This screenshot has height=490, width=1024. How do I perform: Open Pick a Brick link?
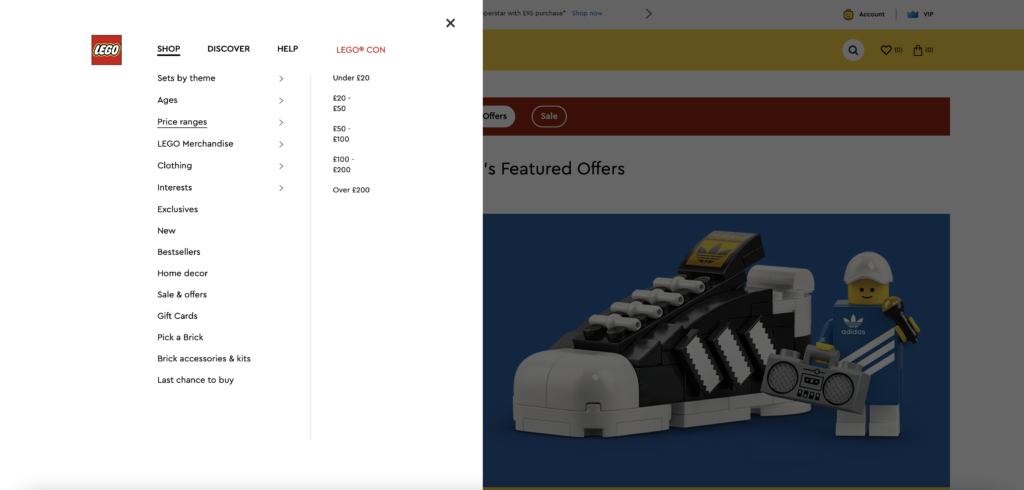coord(180,337)
